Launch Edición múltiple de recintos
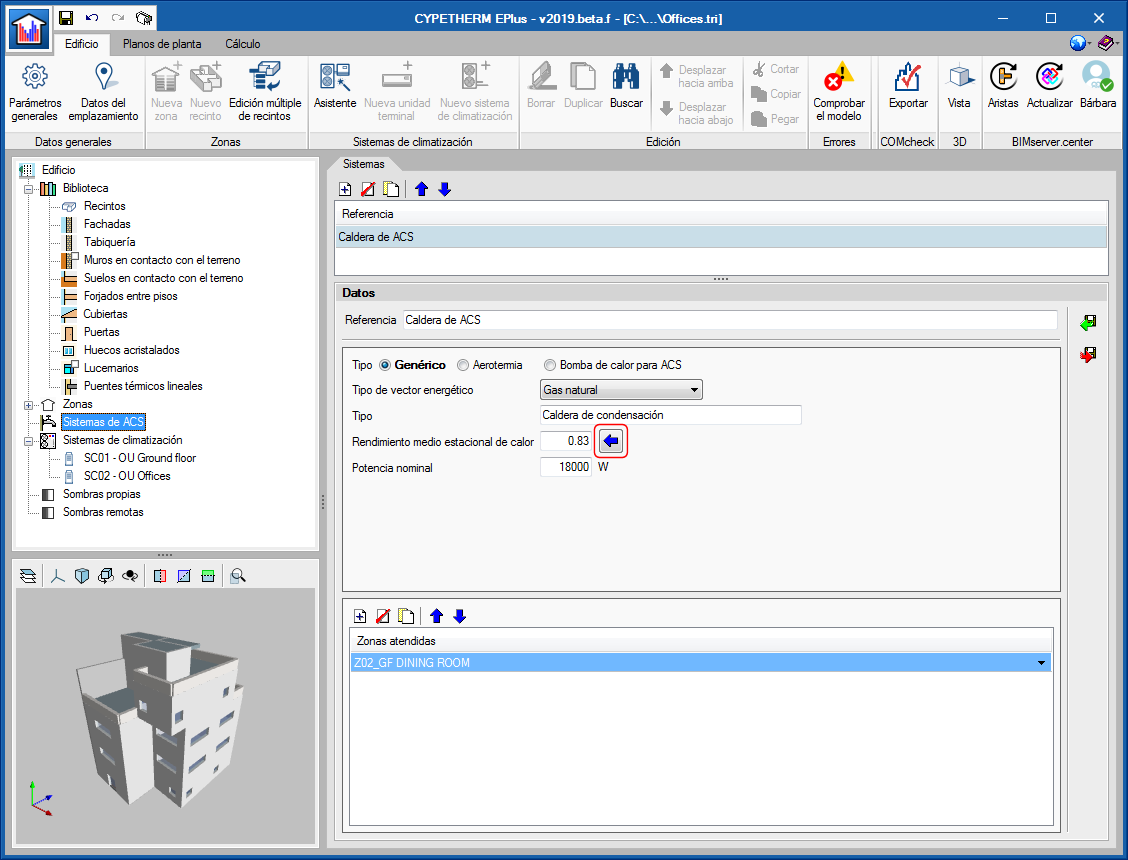The width and height of the screenshot is (1128, 860). [265, 93]
